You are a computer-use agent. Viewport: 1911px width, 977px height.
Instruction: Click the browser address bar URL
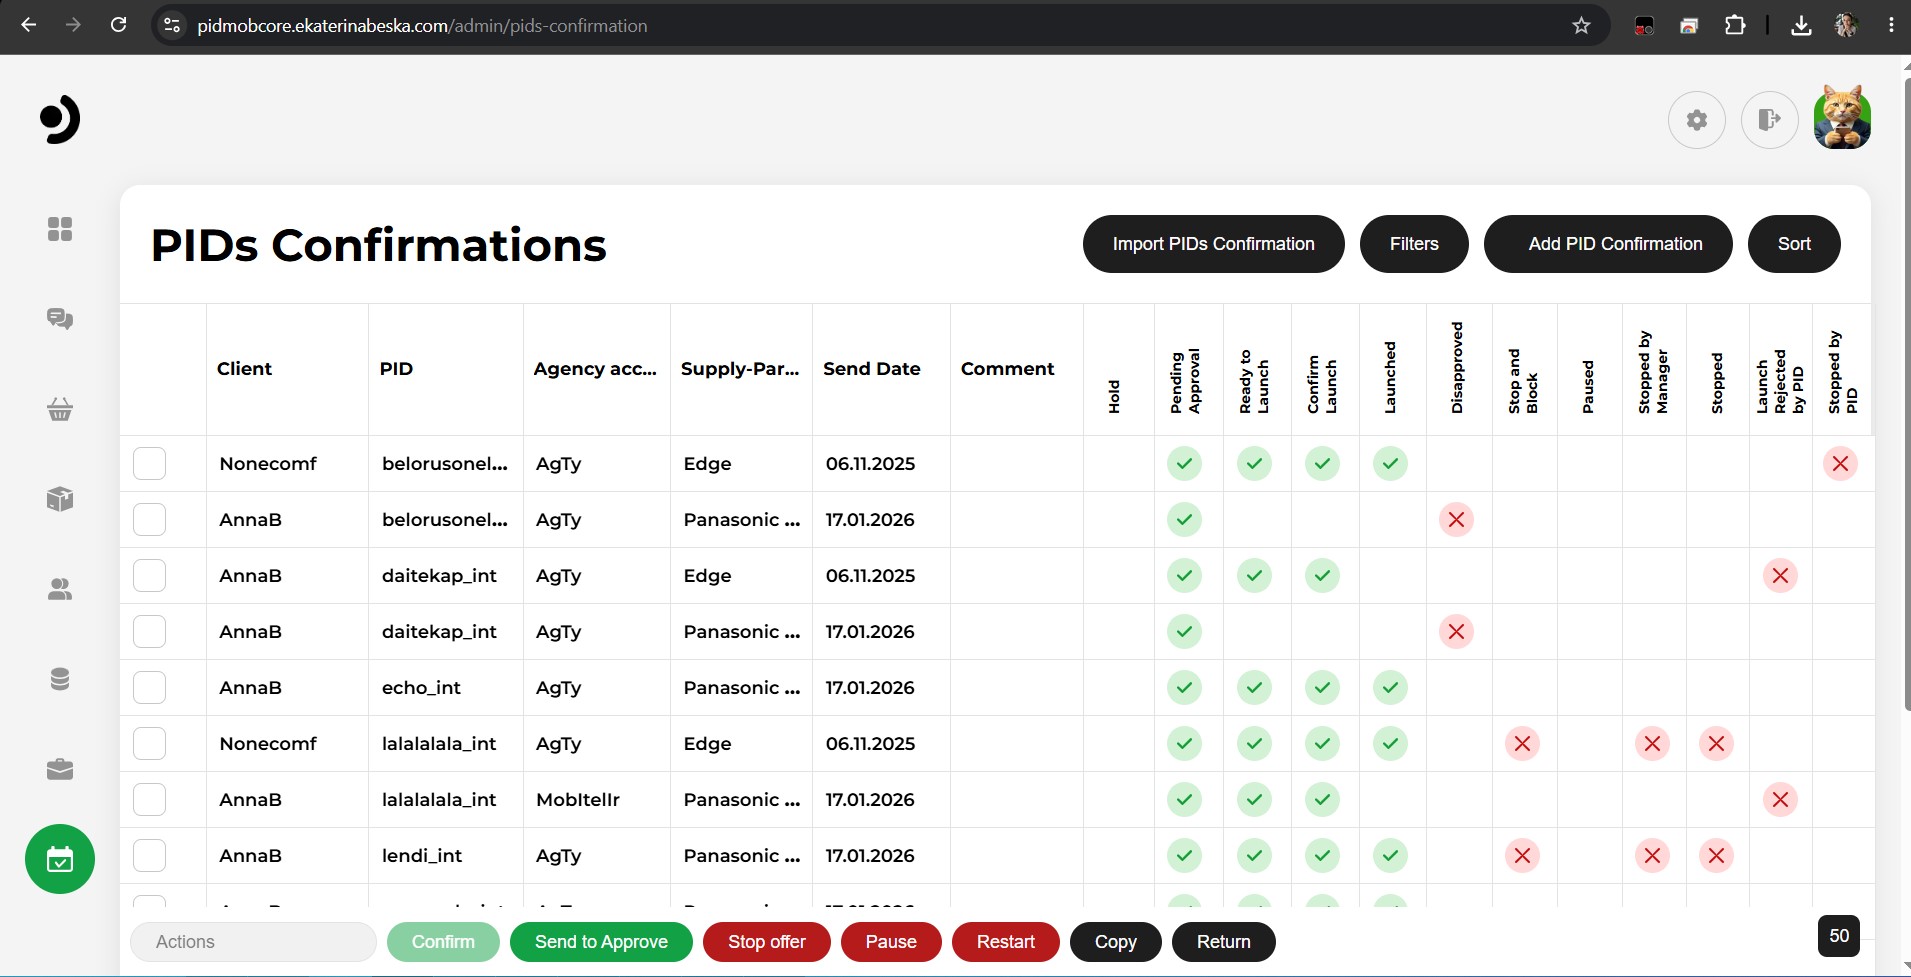(x=422, y=26)
